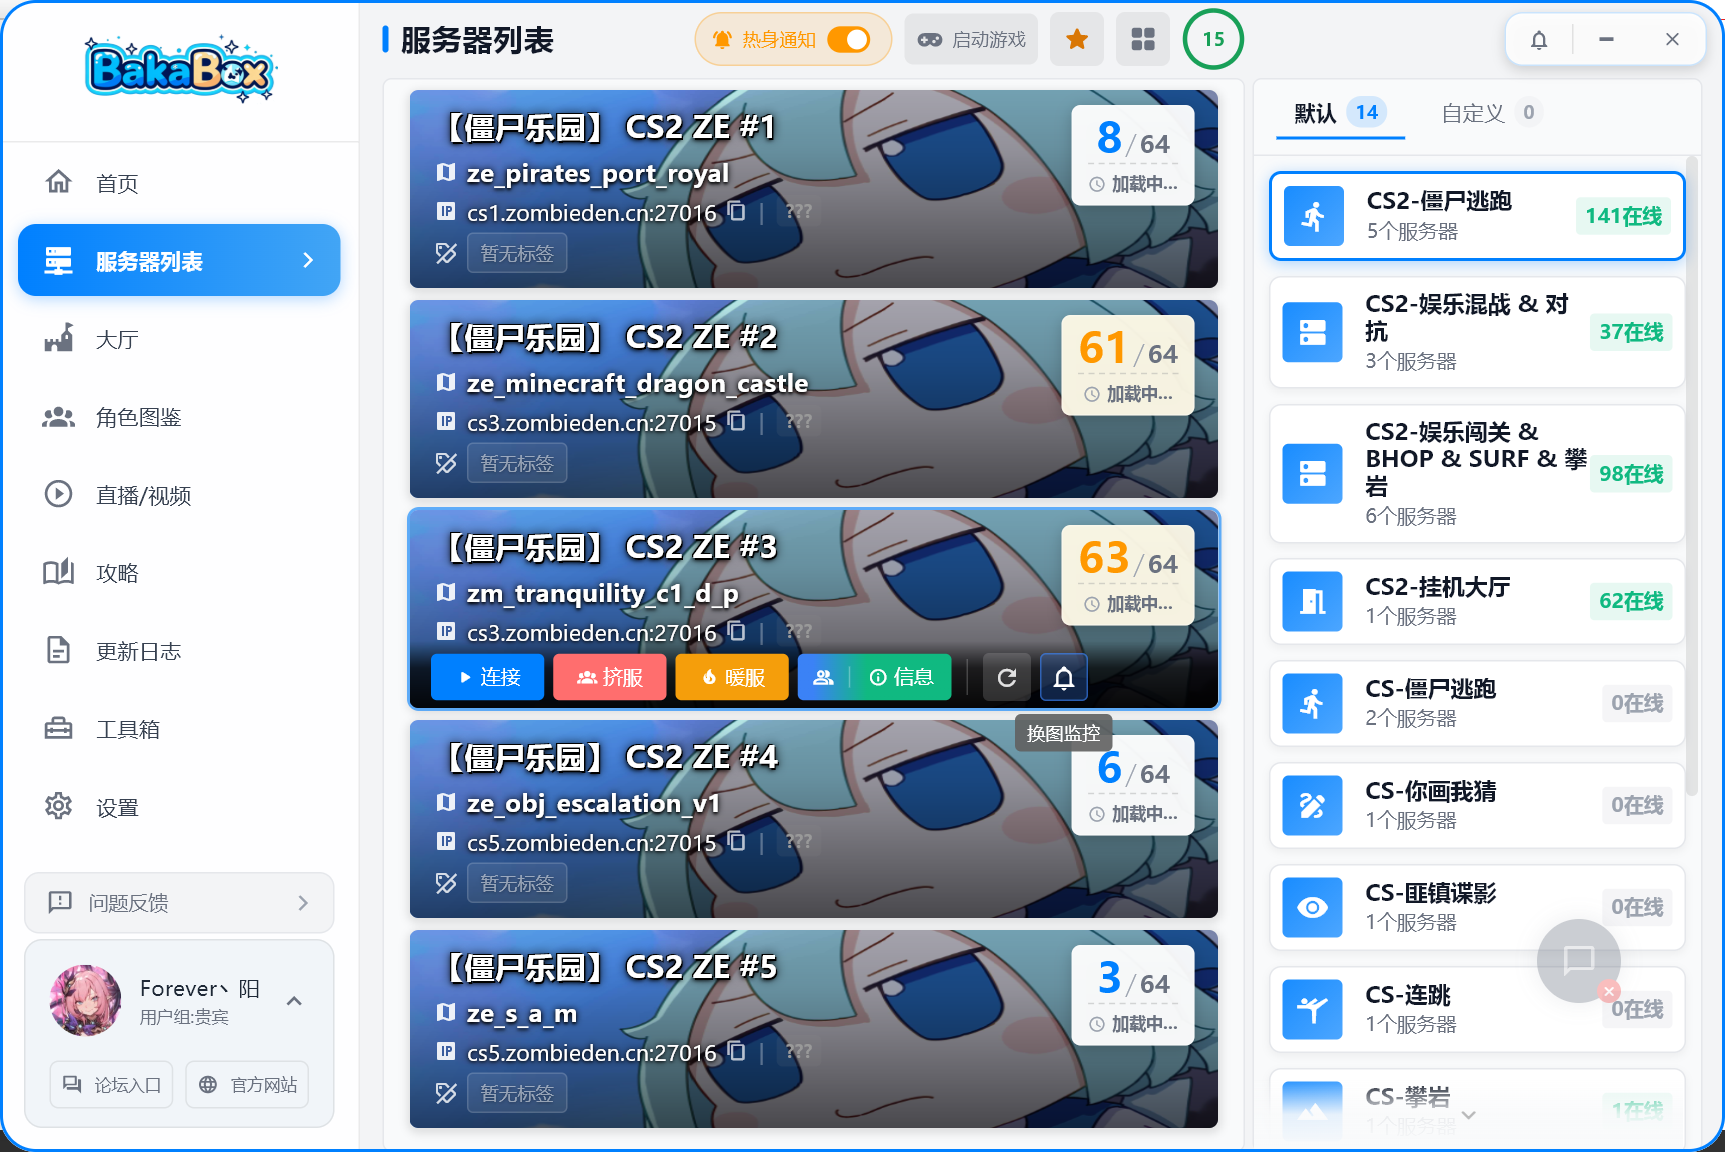Screen dimensions: 1725x1152
Task: Edit tags icon on ZE #5 card
Action: 446,1093
